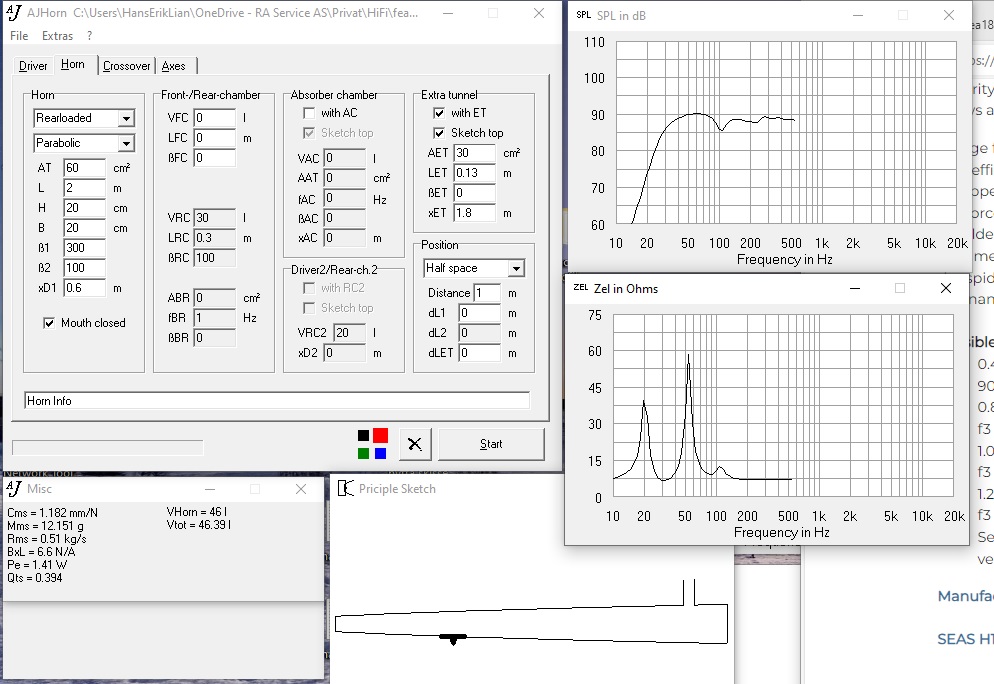994x684 pixels.
Task: Click the Priciple Sketch window icon
Action: pyautogui.click(x=345, y=488)
